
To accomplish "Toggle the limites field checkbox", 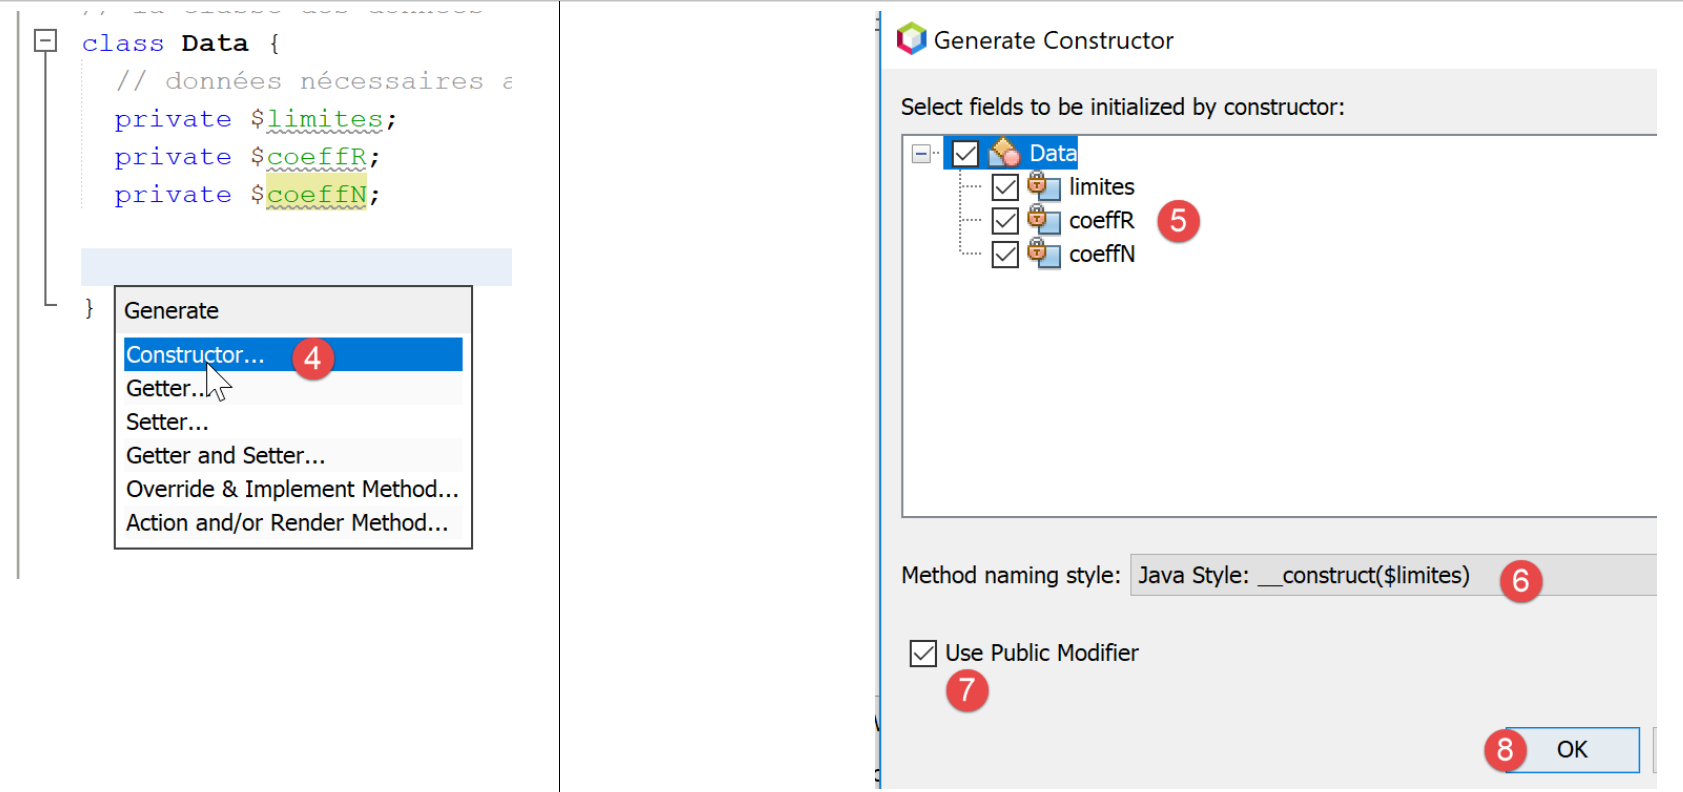I will tap(1005, 187).
